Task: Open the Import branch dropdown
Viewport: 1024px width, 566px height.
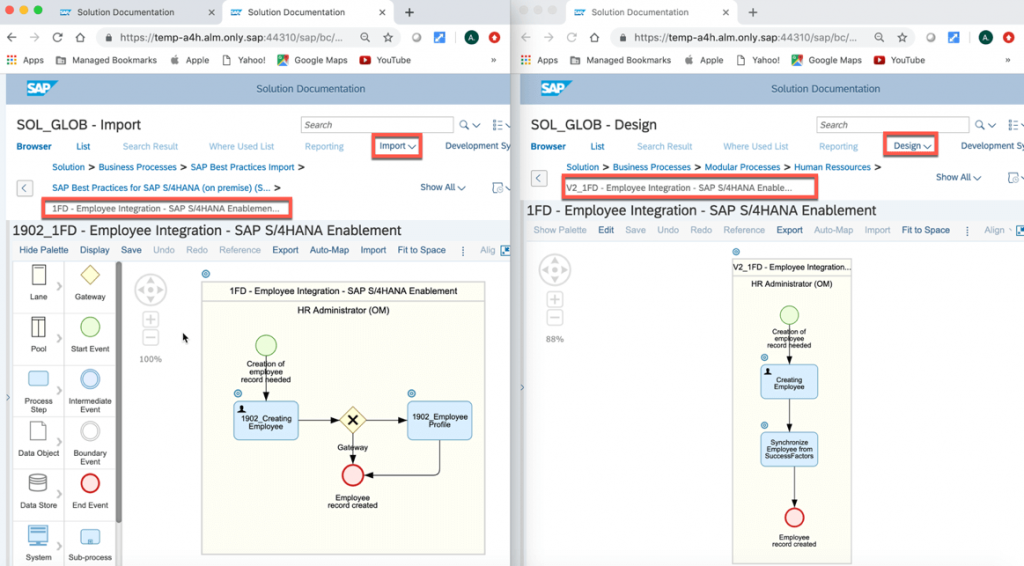Action: point(397,146)
